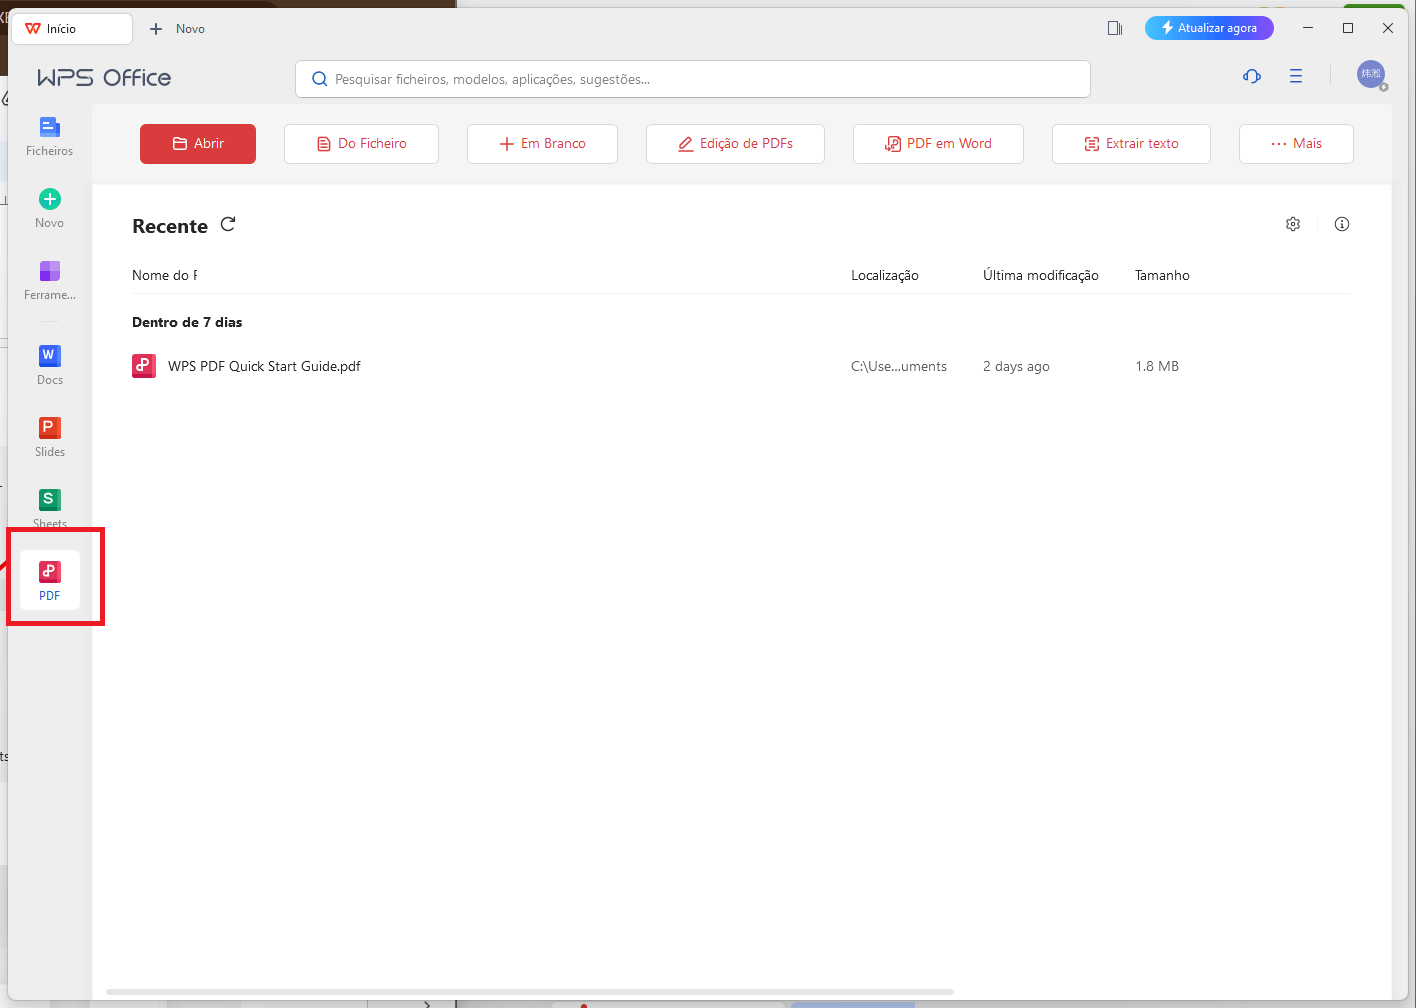Viewport: 1416px width, 1008px height.
Task: Refresh the Recente file list
Action: (228, 224)
